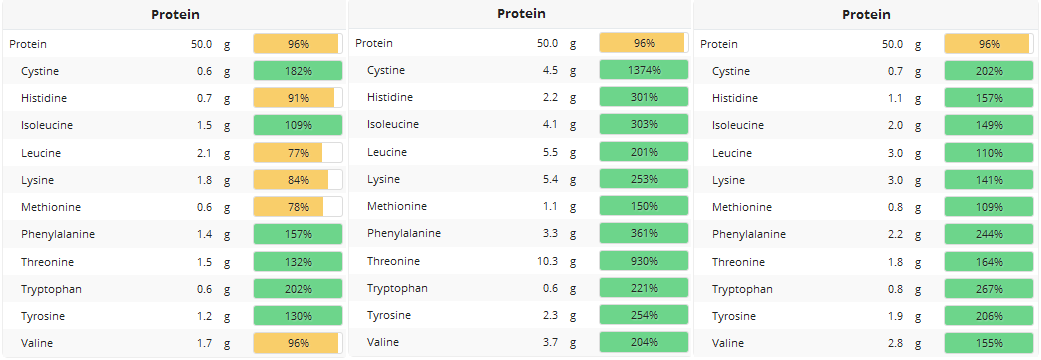Viewport: 1041px width, 360px height.
Task: Click the Methionine 78% bar
Action: [298, 207]
